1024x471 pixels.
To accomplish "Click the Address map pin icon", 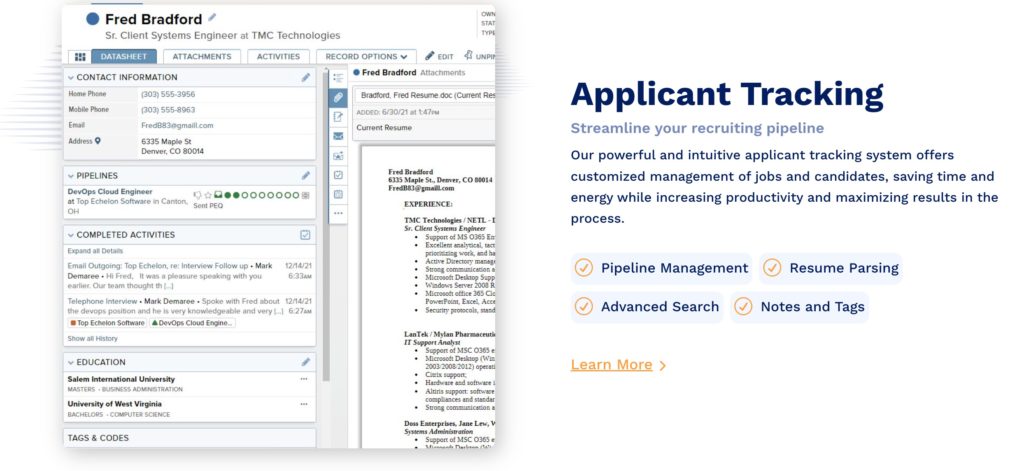I will (x=98, y=141).
